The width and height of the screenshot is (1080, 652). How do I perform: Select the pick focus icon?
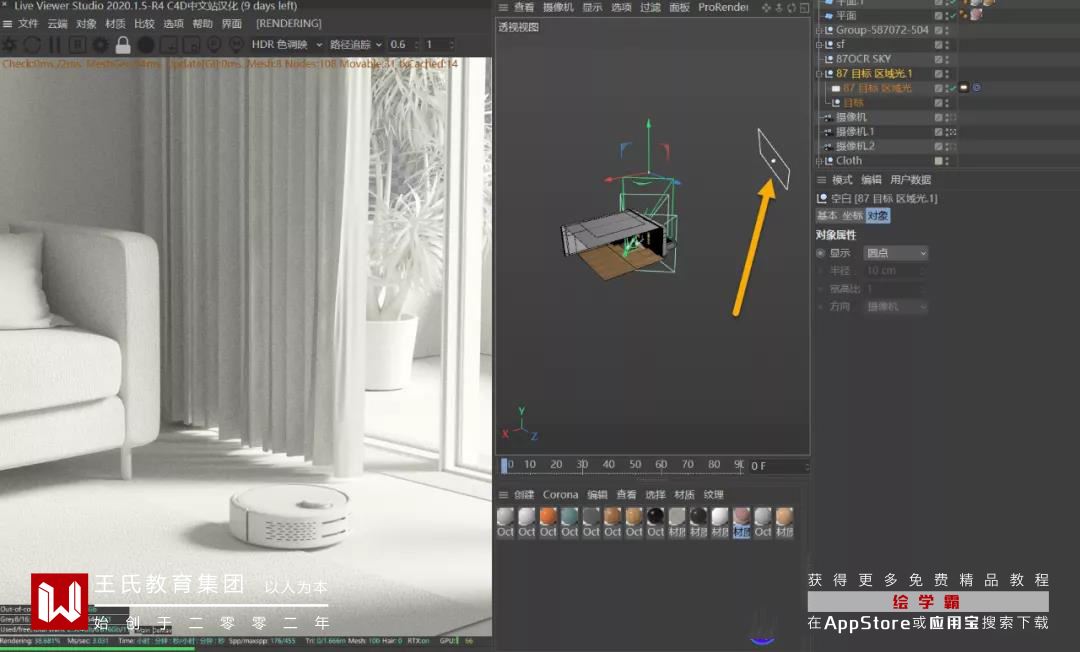pos(214,45)
